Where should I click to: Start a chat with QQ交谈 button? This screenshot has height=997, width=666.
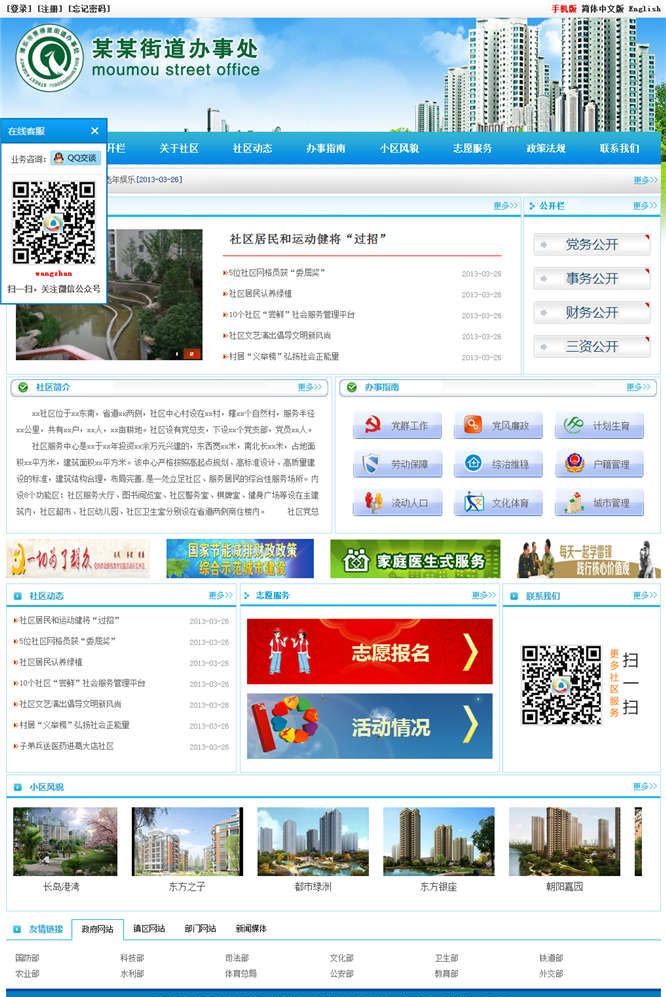tap(76, 158)
